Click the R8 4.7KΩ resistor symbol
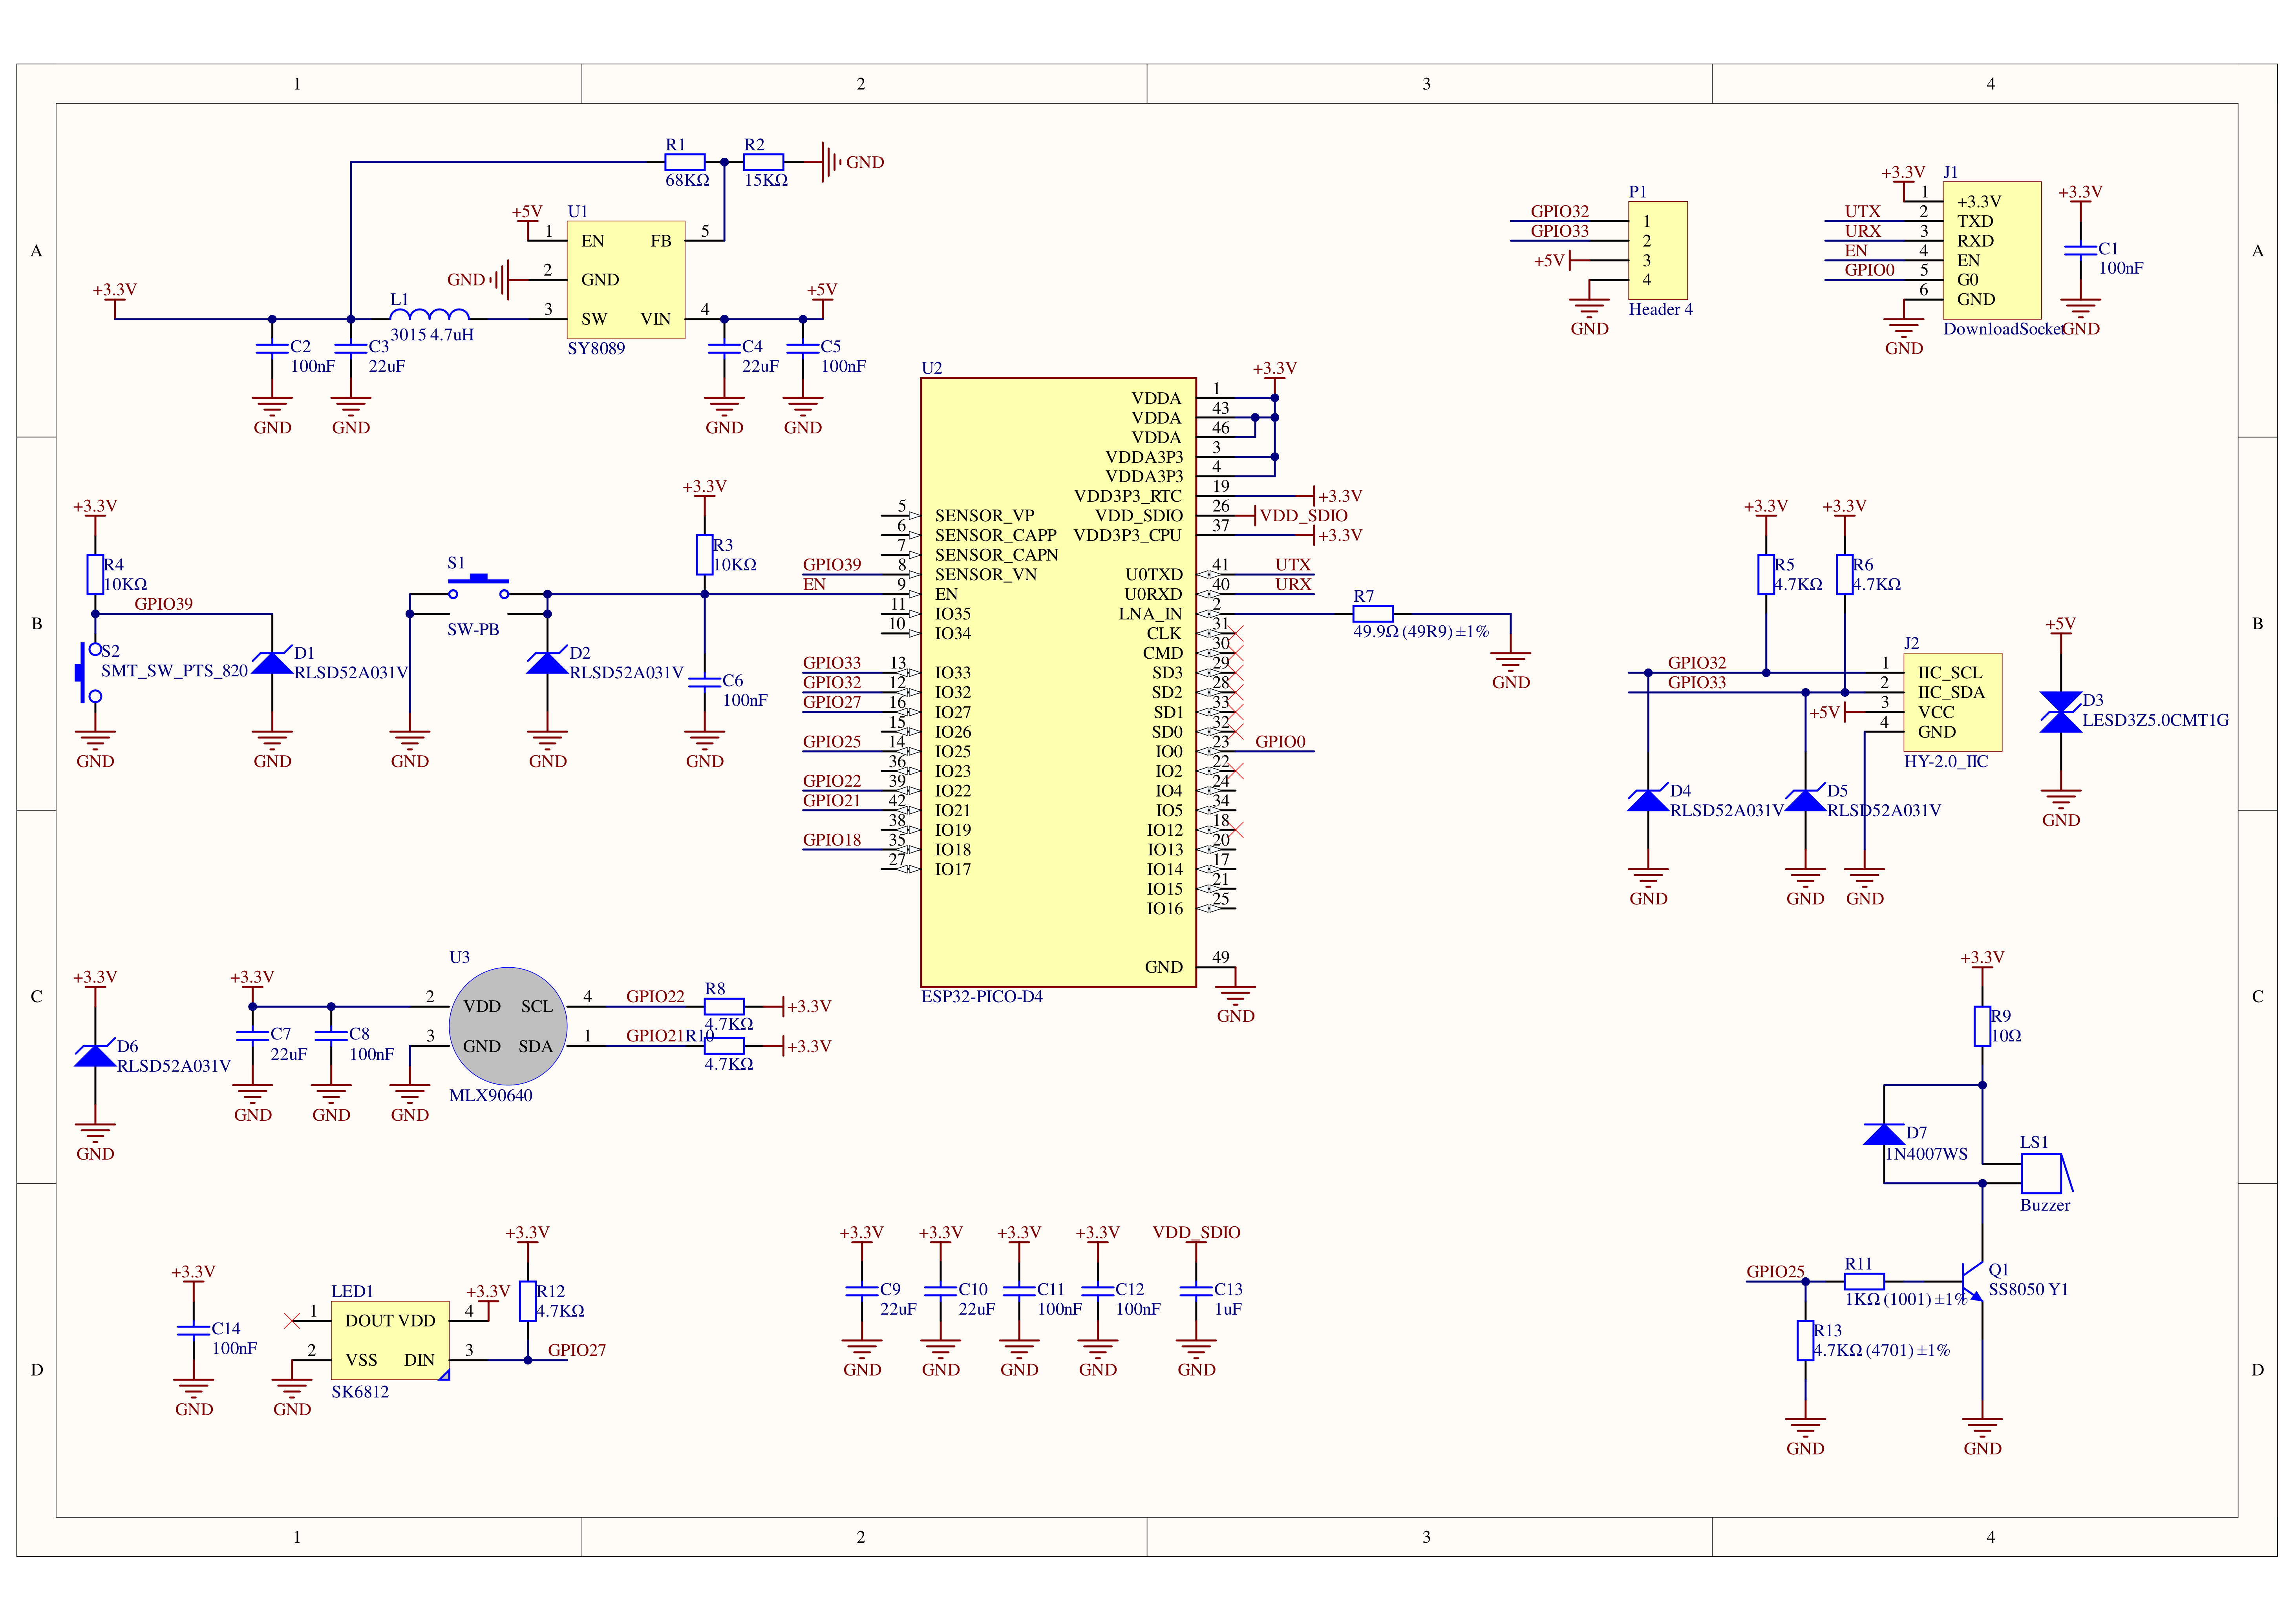The image size is (2296, 1622). tap(724, 1006)
